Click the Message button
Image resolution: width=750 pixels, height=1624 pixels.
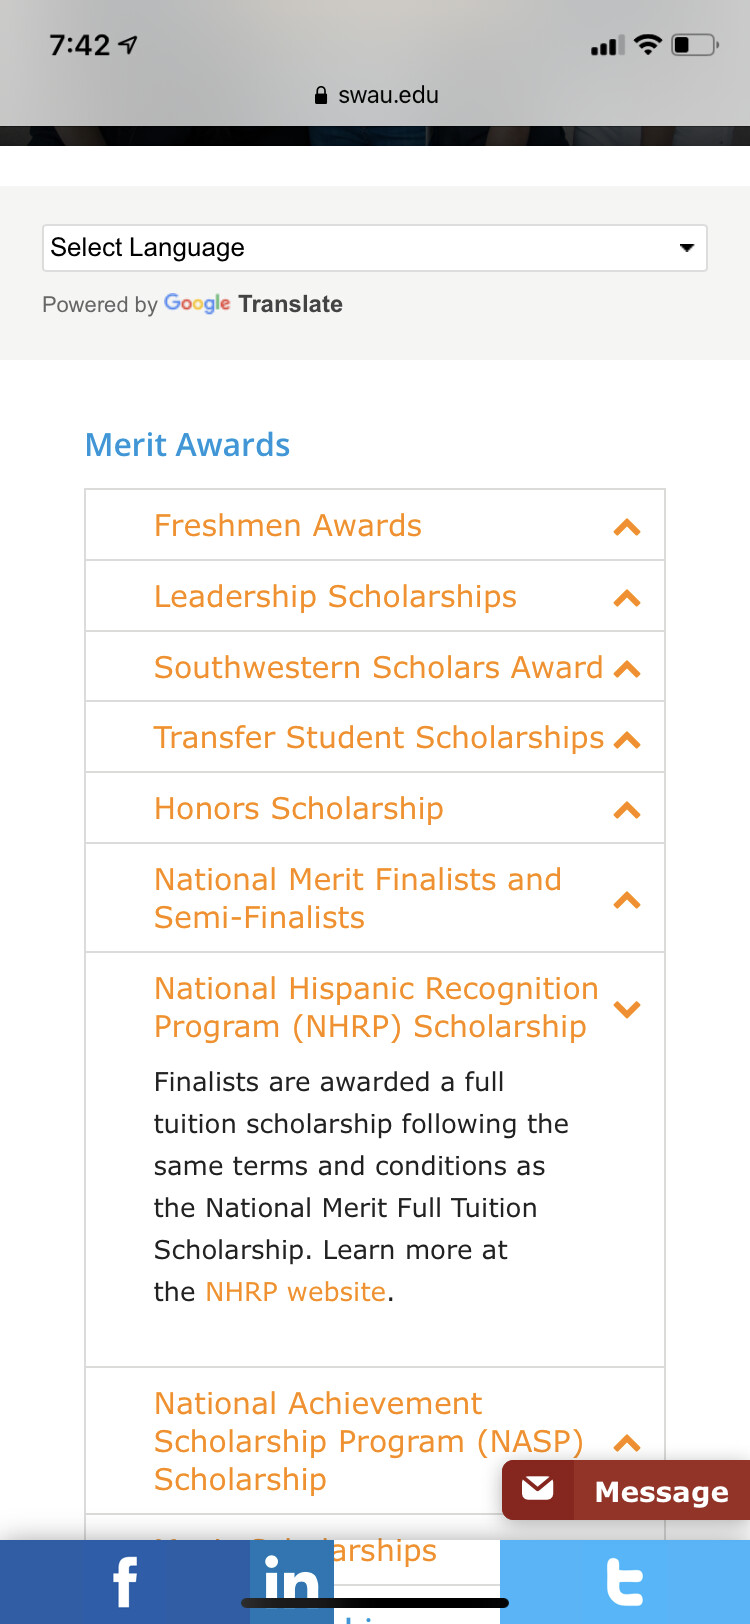coord(661,1492)
